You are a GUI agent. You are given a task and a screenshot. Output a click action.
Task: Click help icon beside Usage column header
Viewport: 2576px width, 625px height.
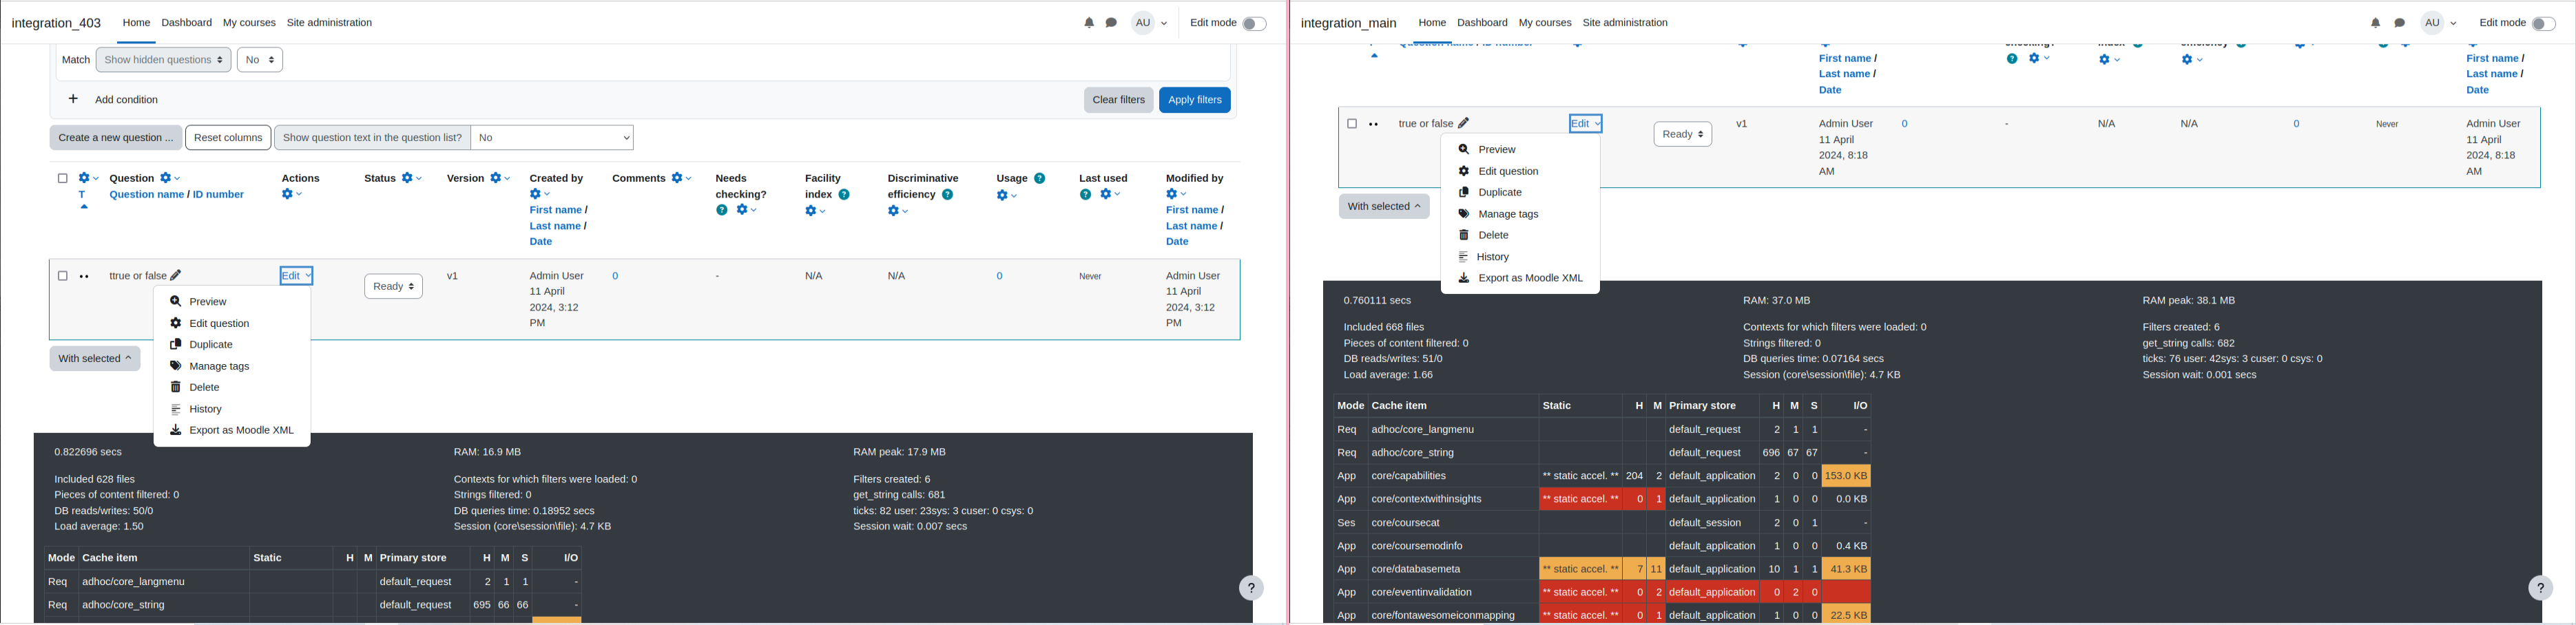(x=1040, y=178)
